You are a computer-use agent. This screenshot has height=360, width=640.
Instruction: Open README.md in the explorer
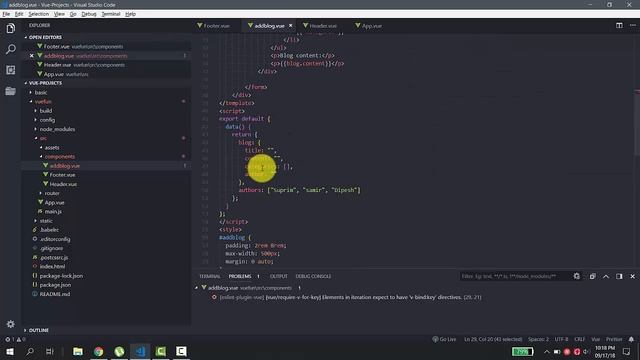click(55, 294)
